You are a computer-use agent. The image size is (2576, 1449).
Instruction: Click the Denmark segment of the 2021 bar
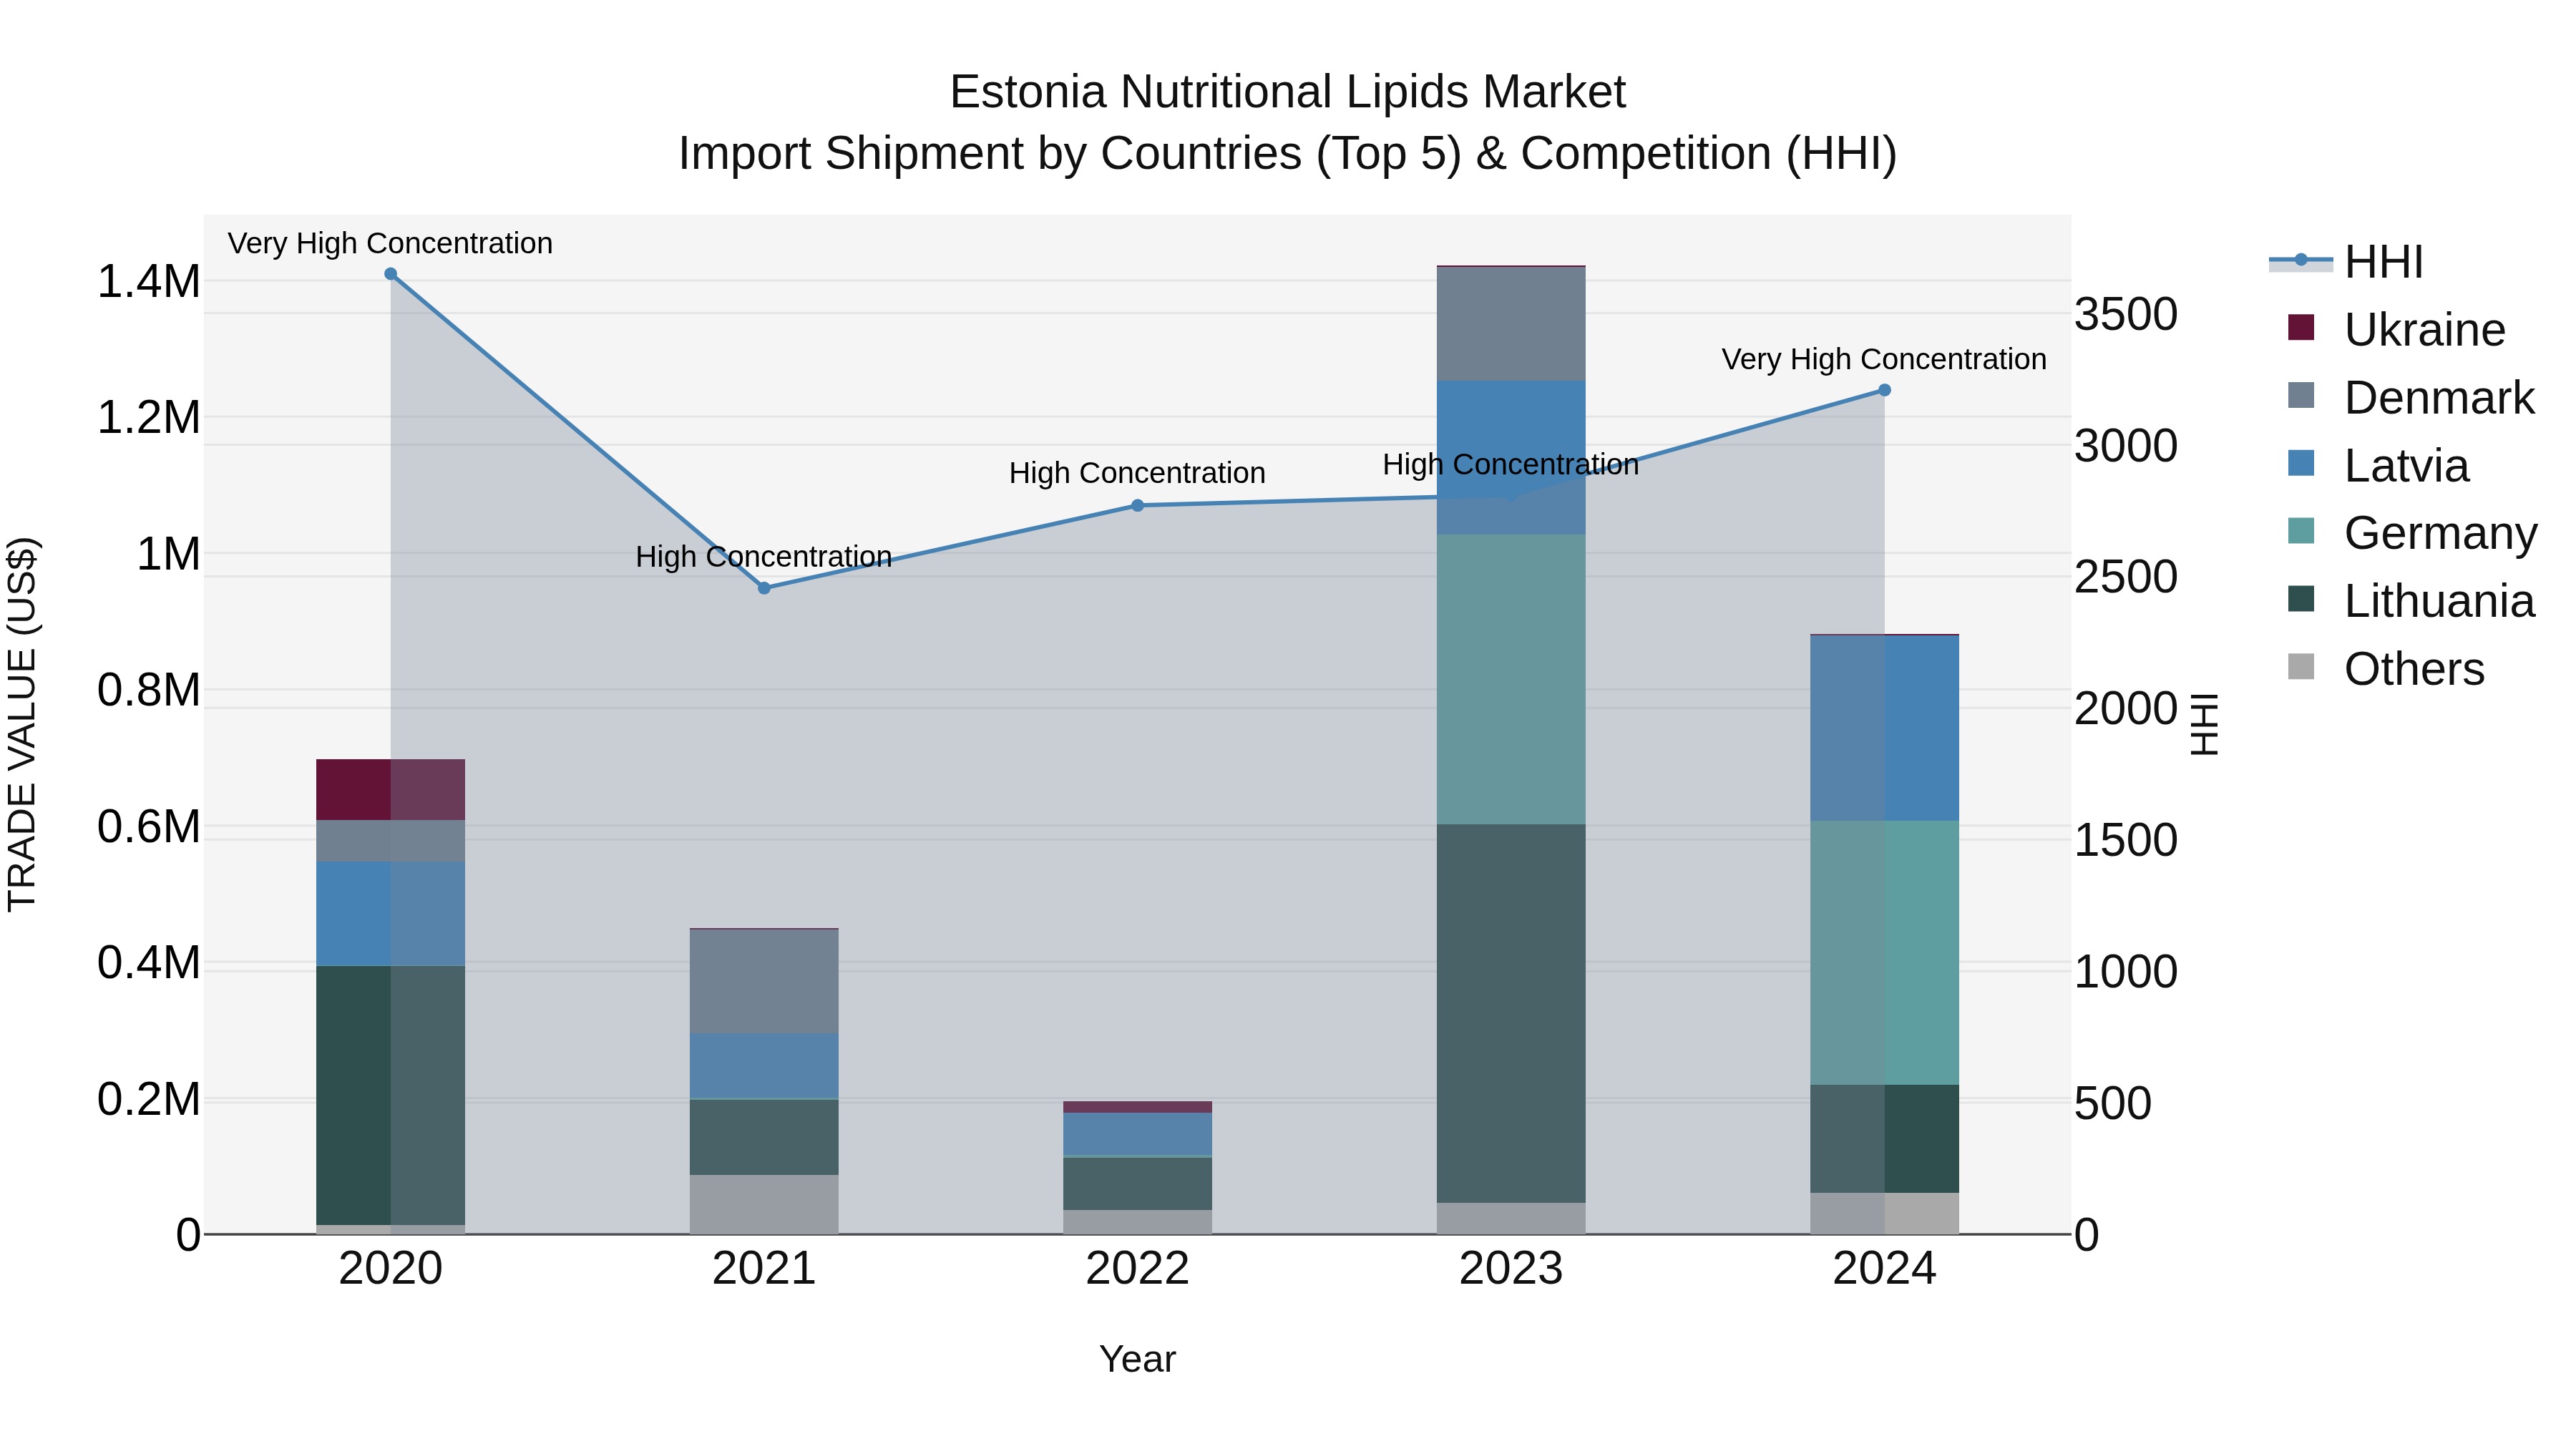point(764,981)
